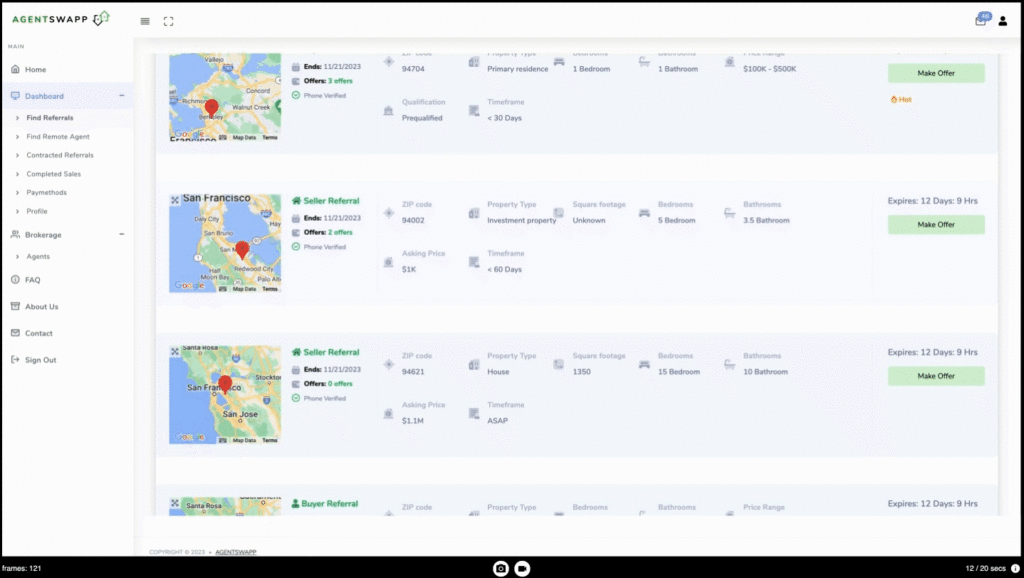Image resolution: width=1024 pixels, height=578 pixels.
Task: Collapse the Brokerage menu section
Action: (121, 234)
